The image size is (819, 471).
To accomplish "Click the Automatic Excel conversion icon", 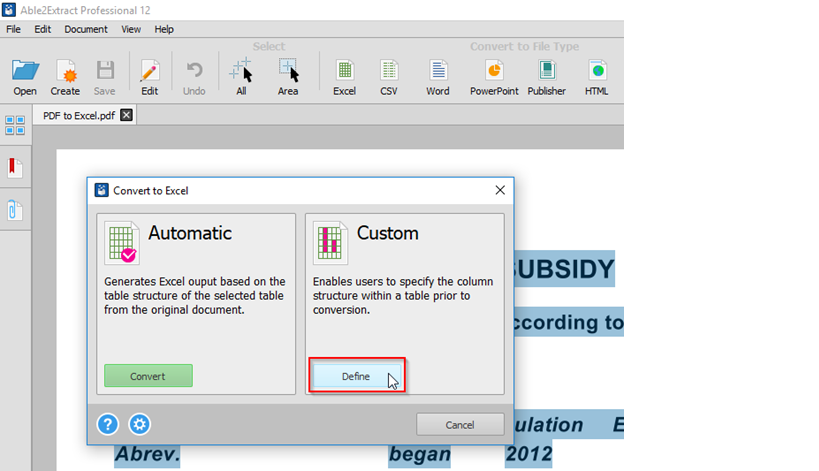I will click(122, 243).
